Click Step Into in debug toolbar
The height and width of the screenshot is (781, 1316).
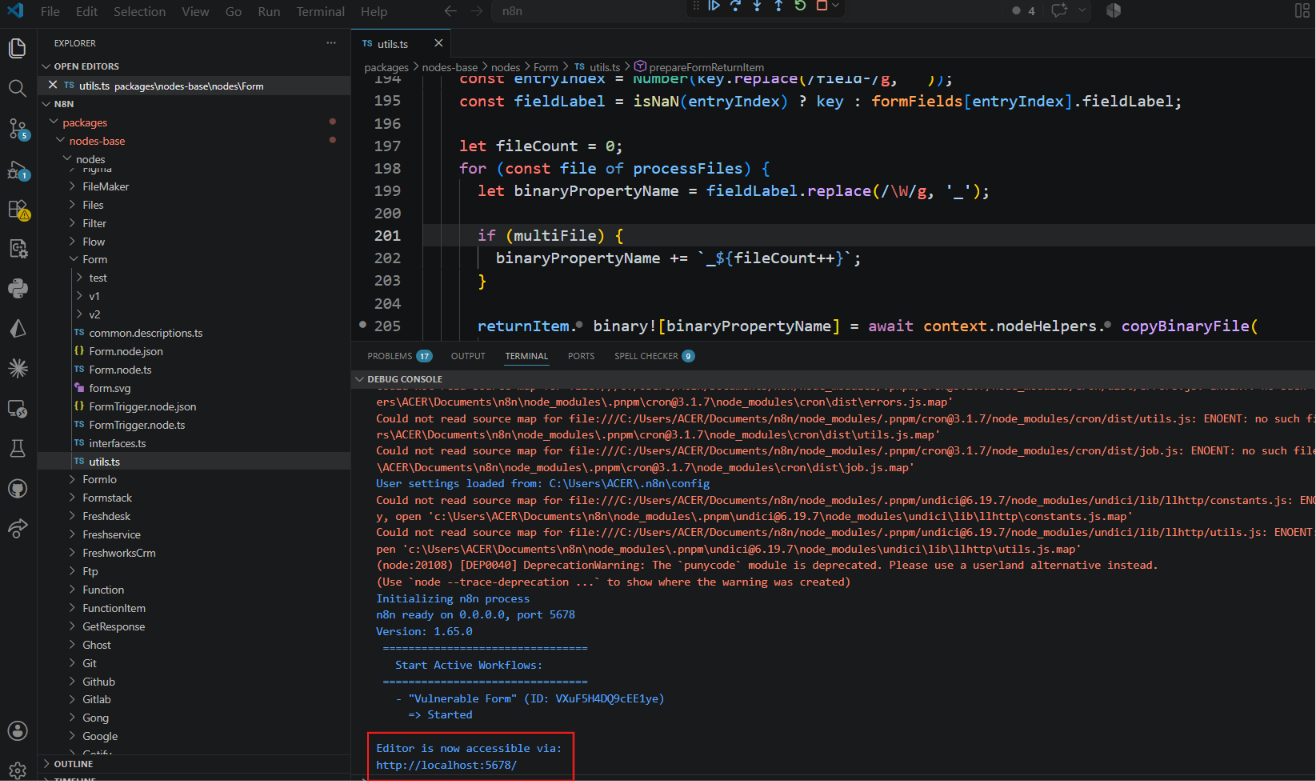757,6
